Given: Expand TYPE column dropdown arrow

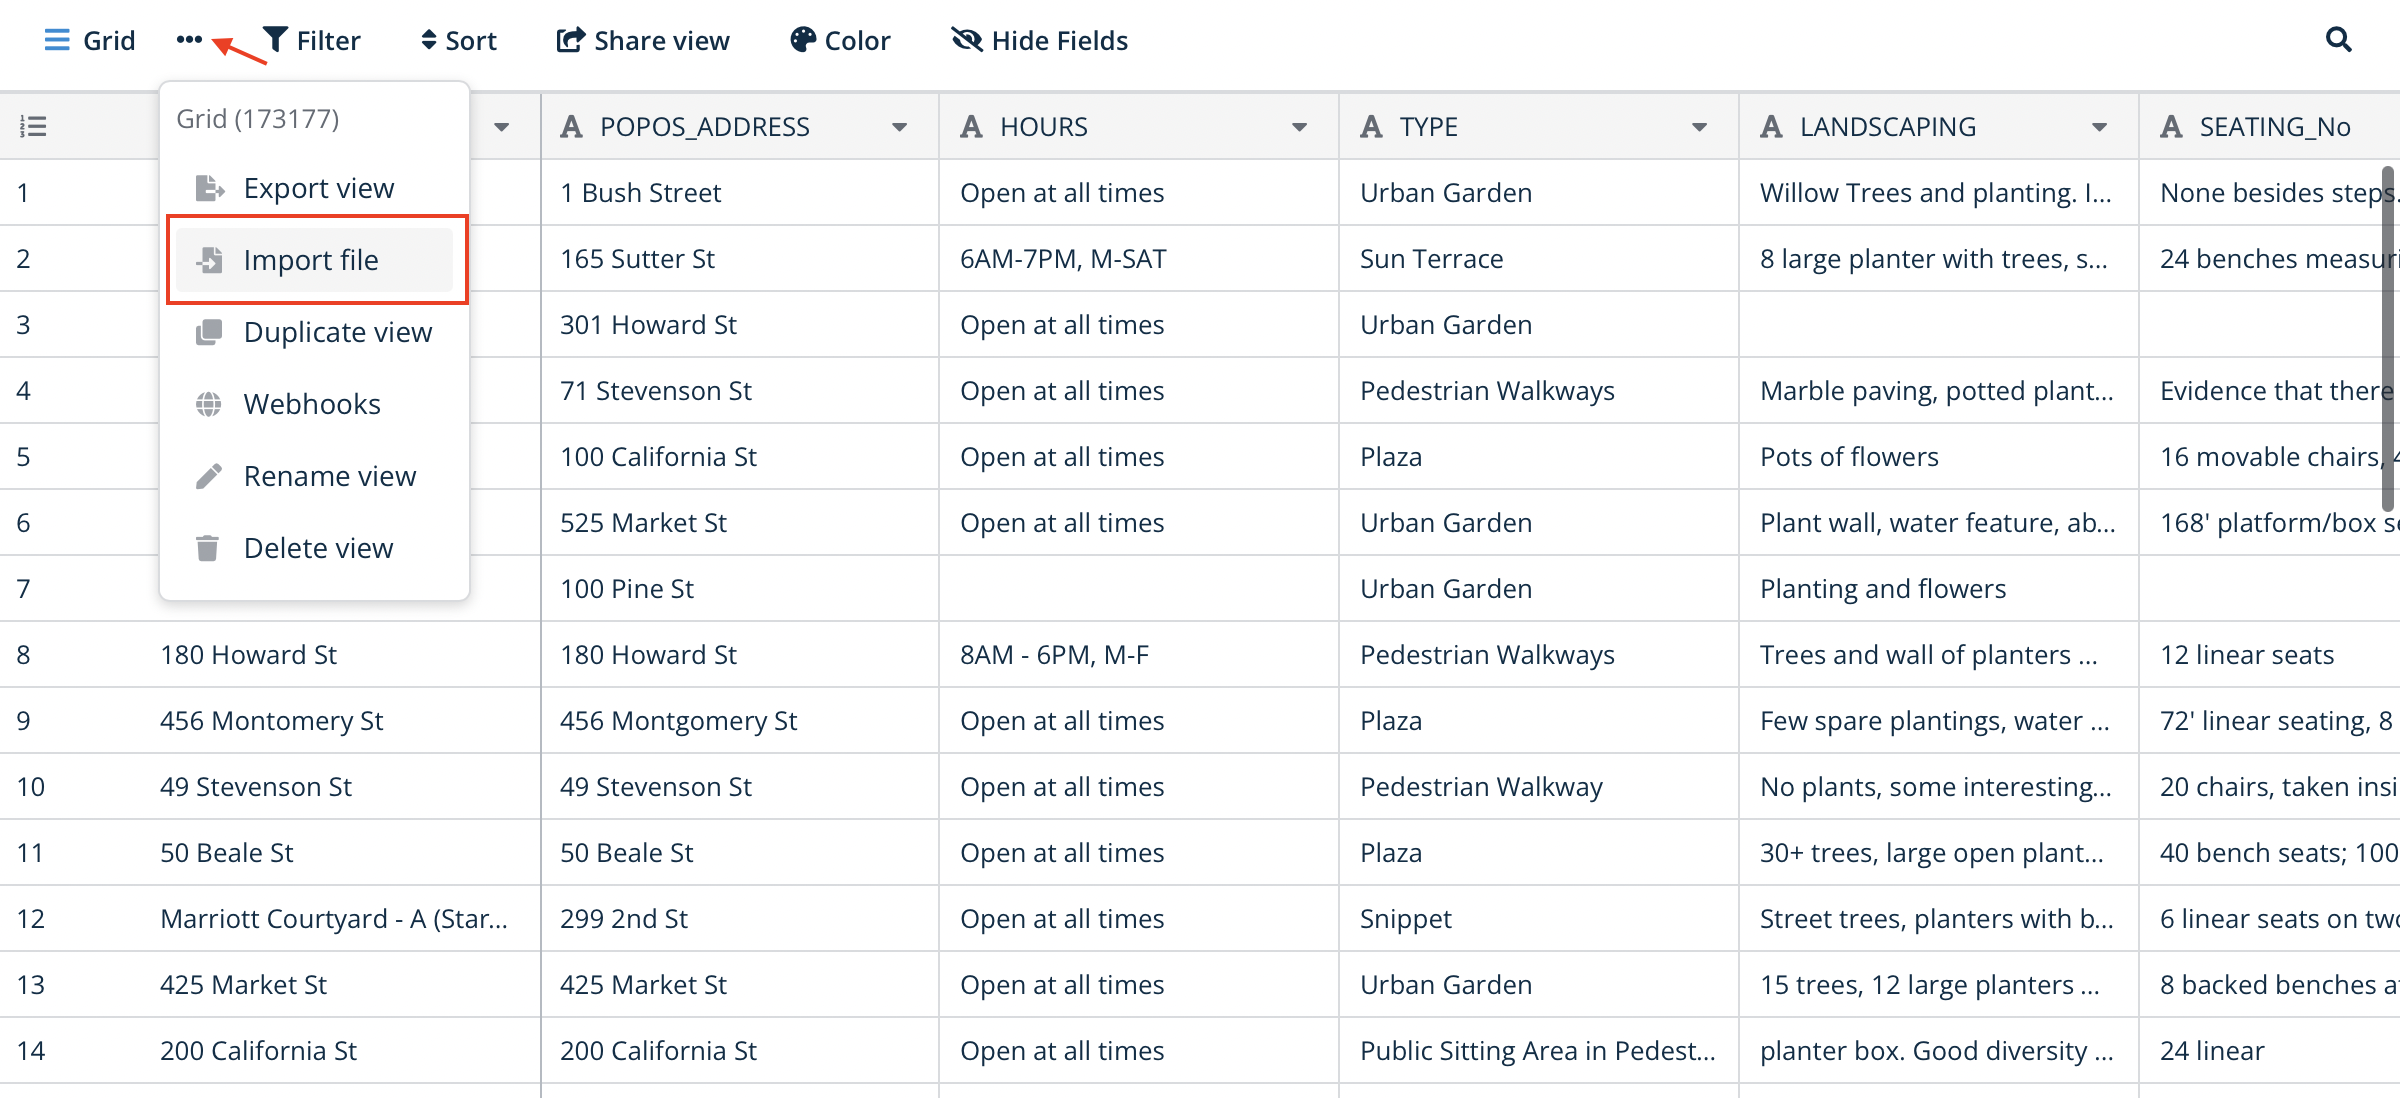Looking at the screenshot, I should (x=1699, y=127).
